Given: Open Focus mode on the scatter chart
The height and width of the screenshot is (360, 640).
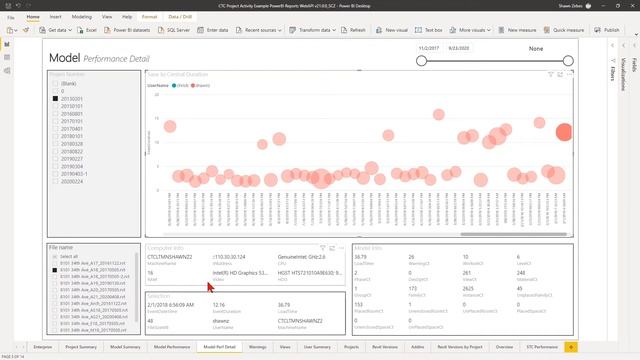Looking at the screenshot, I should click(560, 74).
